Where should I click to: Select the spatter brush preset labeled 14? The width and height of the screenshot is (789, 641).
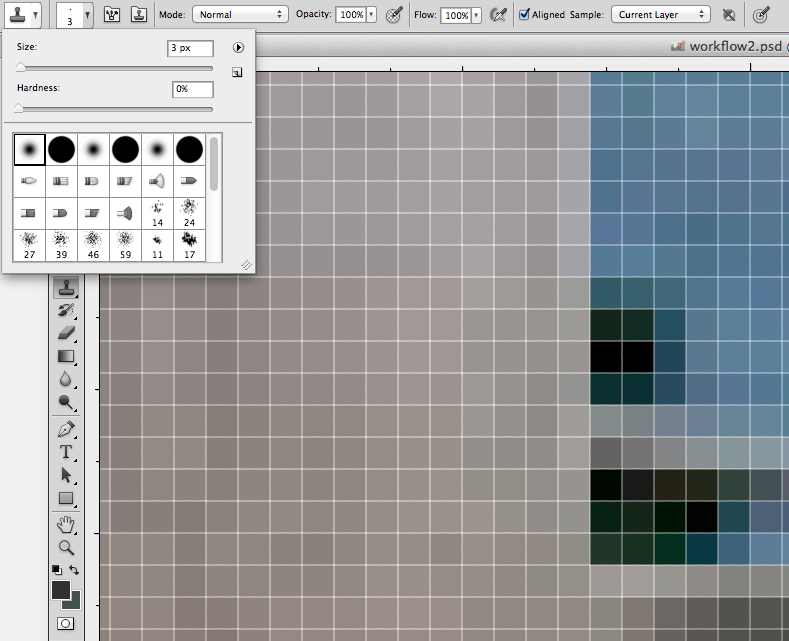pyautogui.click(x=157, y=213)
